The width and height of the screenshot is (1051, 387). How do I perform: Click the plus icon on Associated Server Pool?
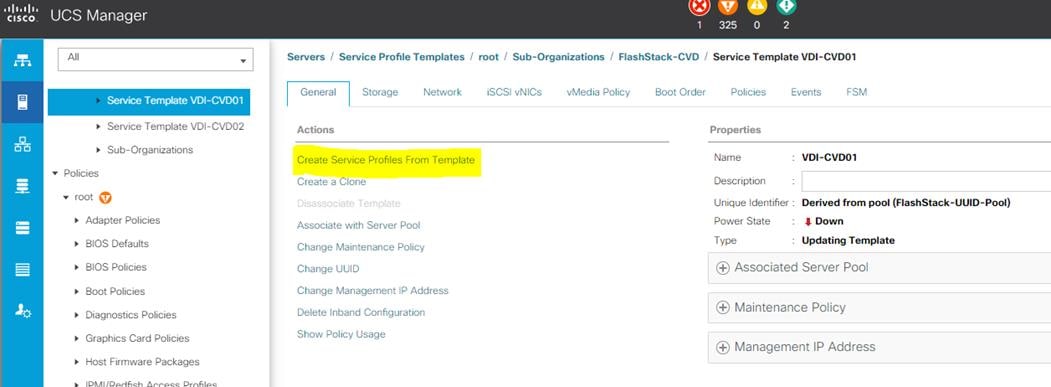point(723,268)
